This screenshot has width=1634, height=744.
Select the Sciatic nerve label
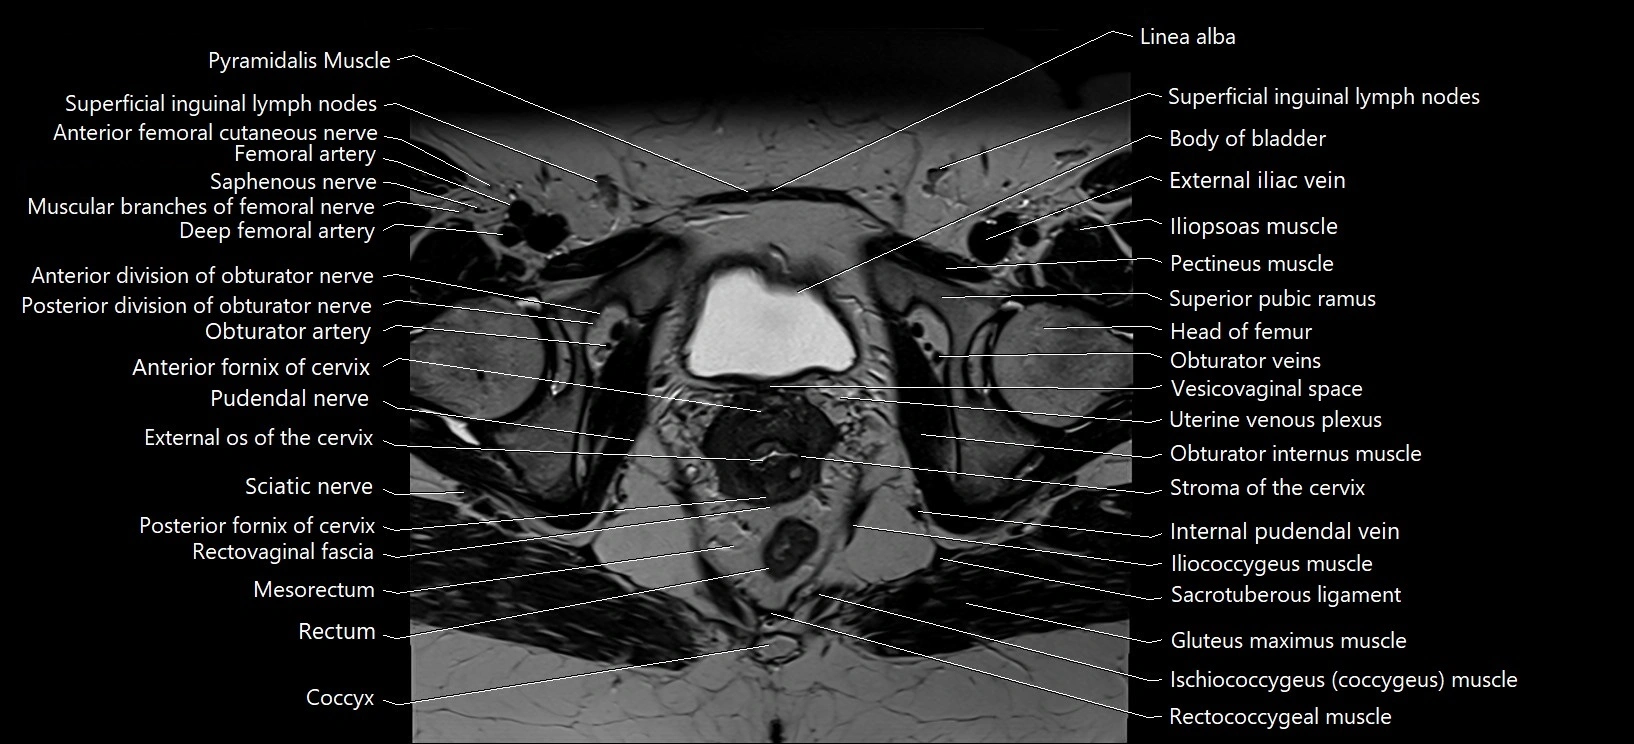click(x=309, y=487)
